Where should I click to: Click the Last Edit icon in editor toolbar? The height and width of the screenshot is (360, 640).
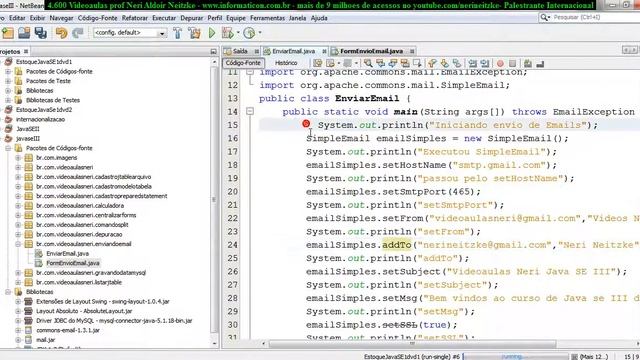pyautogui.click(x=318, y=63)
